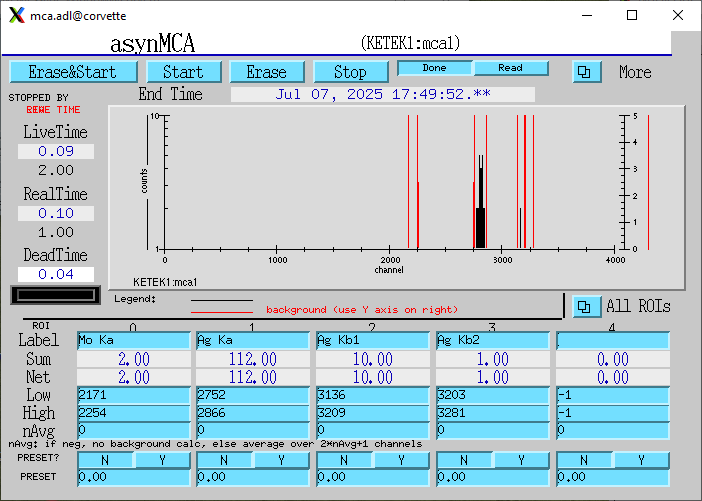Click the LiveTime elapsed value 0.09
The width and height of the screenshot is (702, 501).
point(56,151)
